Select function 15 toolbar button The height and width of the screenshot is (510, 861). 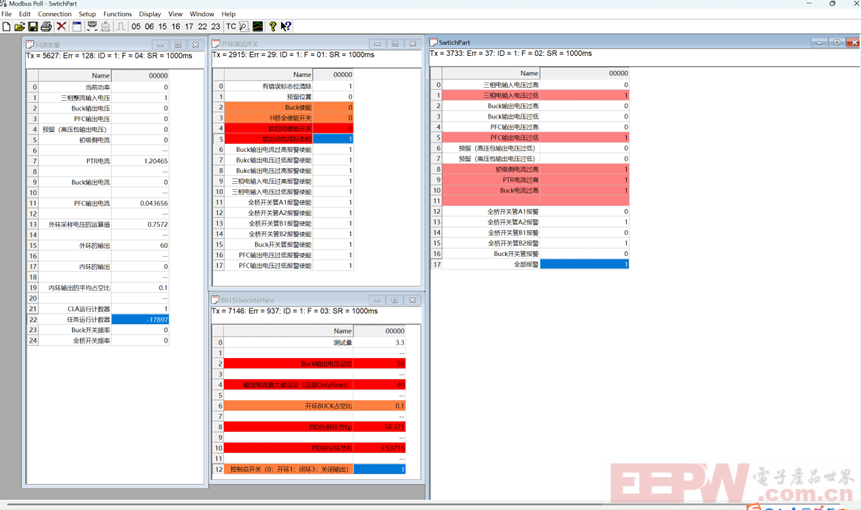tap(163, 26)
